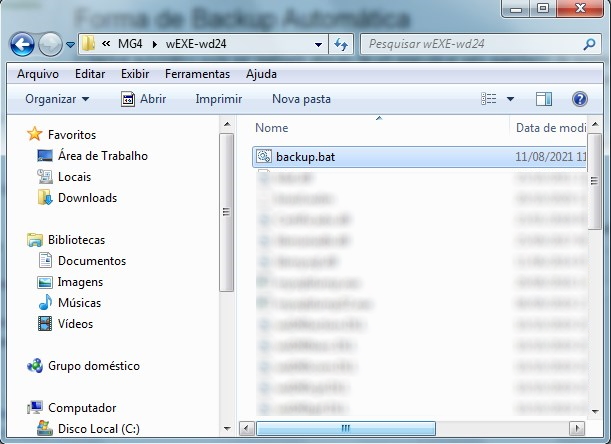Change view using the view mode icon
Viewport: 611px width, 444px height.
[x=489, y=99]
